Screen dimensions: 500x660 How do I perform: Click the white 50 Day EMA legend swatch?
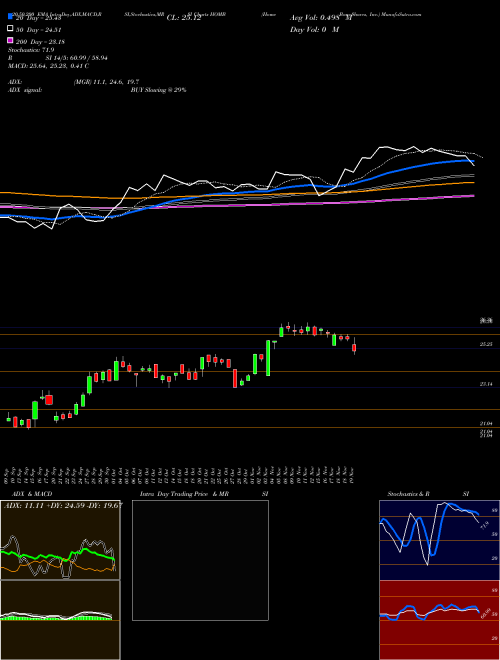[x=10, y=29]
